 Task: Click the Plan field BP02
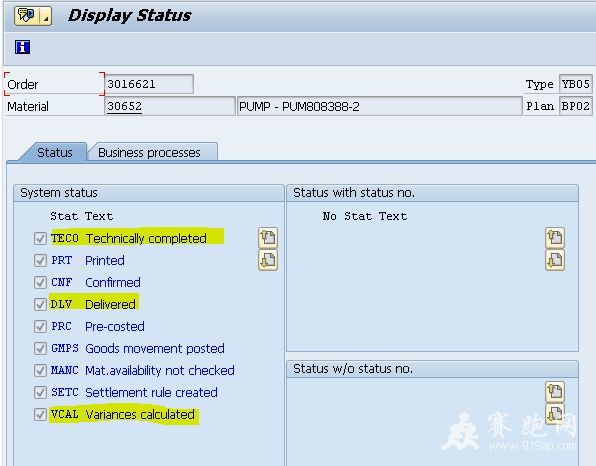pyautogui.click(x=576, y=106)
